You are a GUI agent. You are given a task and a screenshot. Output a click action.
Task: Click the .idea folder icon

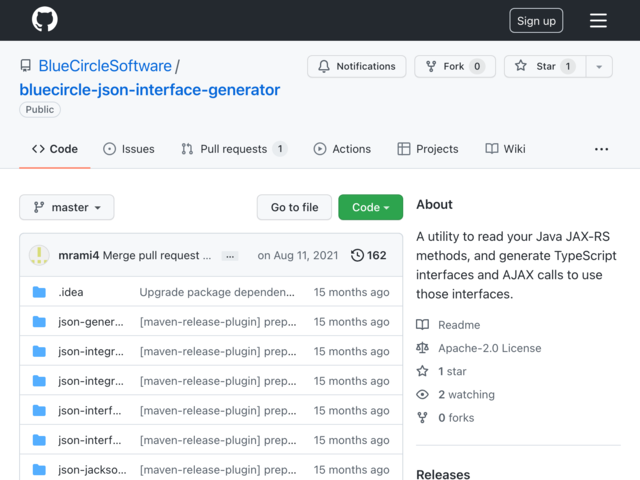pyautogui.click(x=39, y=292)
